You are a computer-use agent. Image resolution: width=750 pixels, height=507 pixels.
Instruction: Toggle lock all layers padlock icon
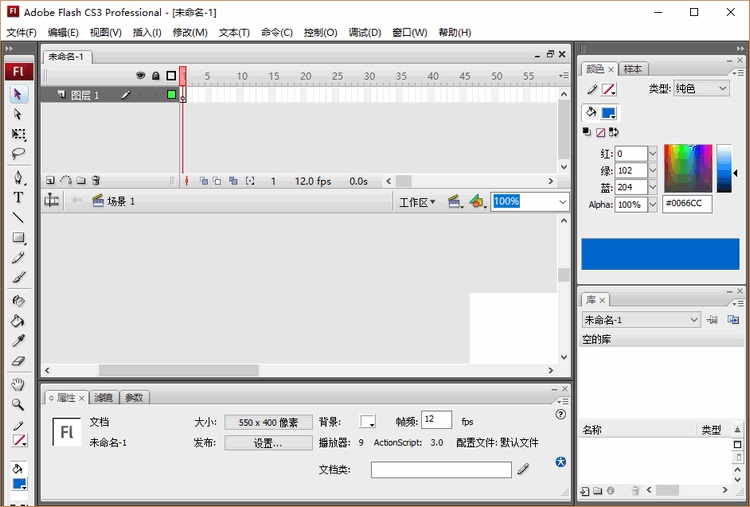point(156,76)
